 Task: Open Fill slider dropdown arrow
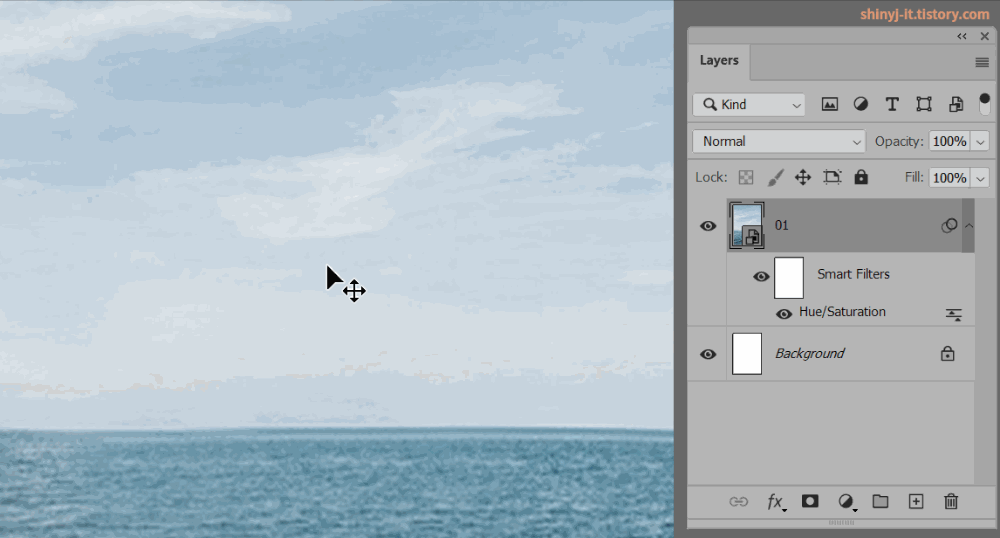[x=980, y=178]
